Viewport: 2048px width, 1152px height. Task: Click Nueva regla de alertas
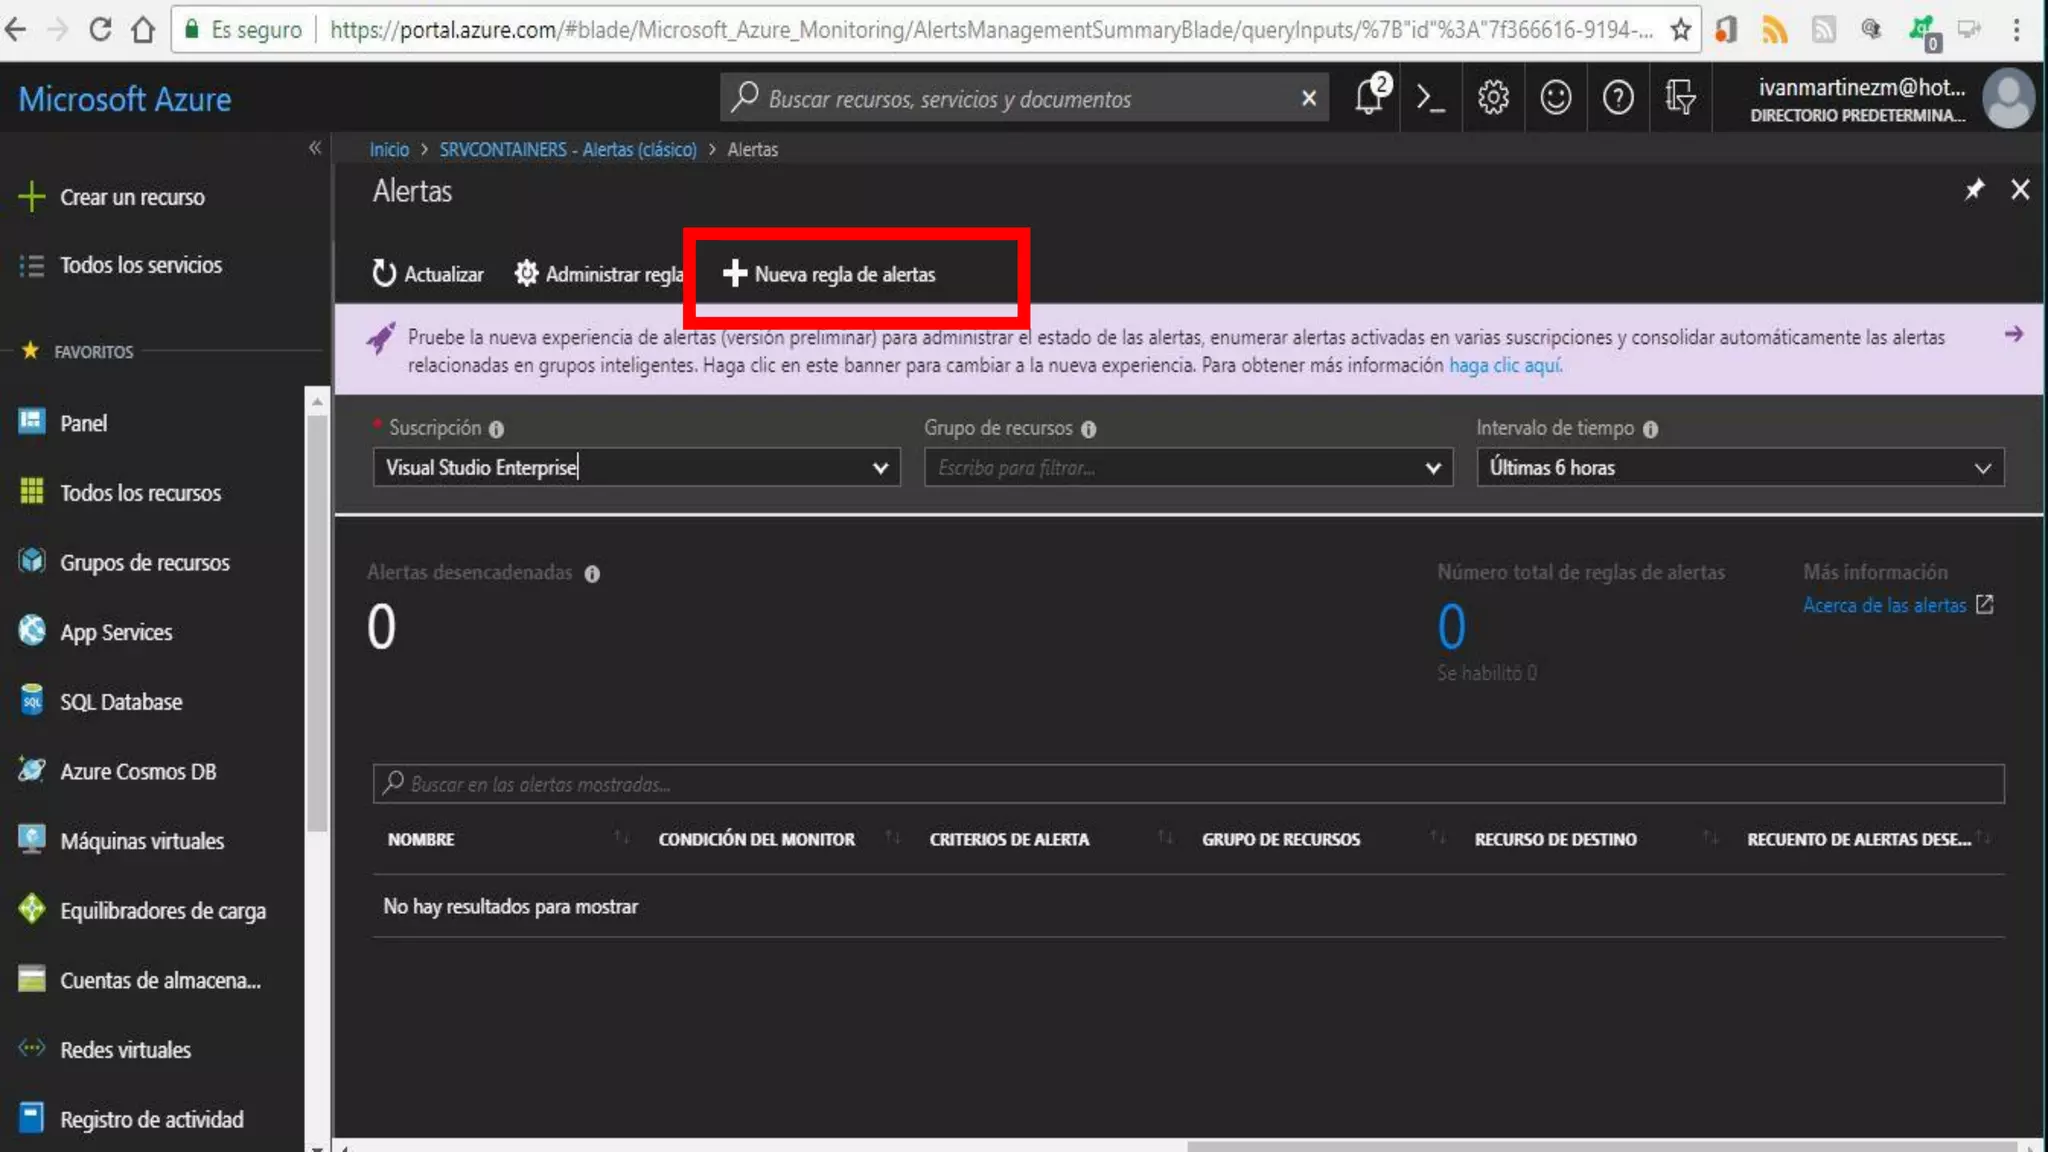tap(829, 274)
